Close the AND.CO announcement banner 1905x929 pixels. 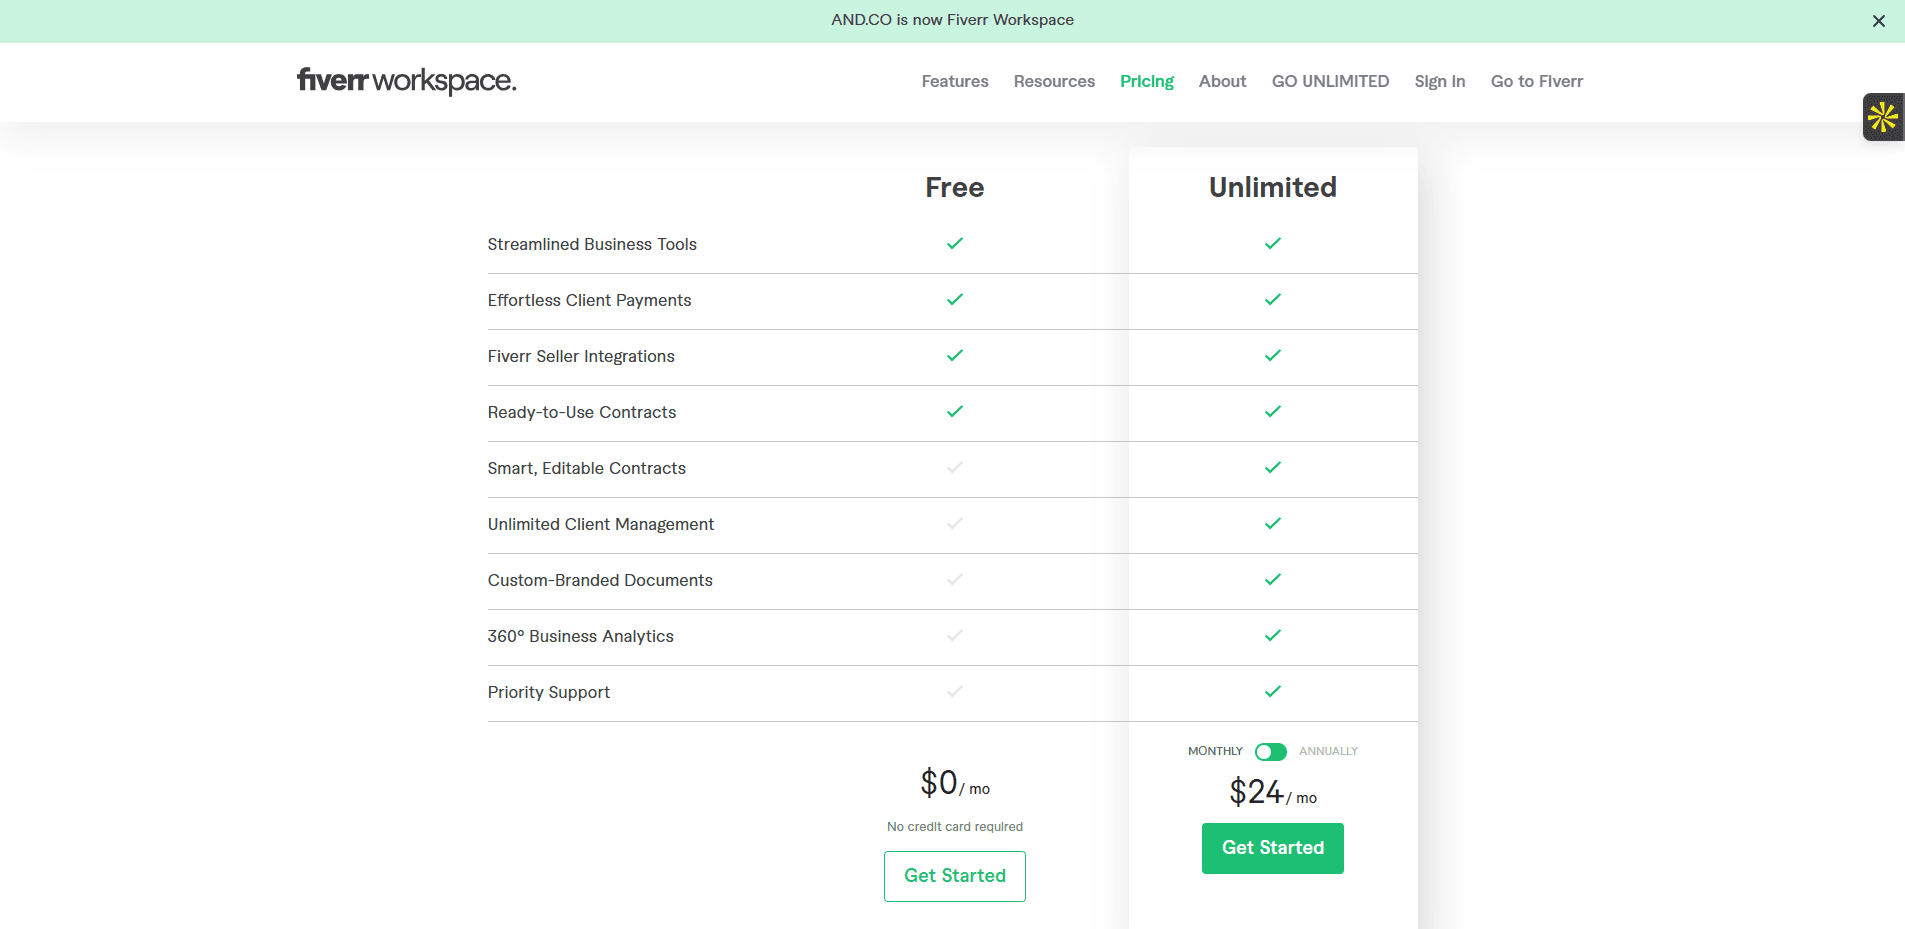(1879, 21)
